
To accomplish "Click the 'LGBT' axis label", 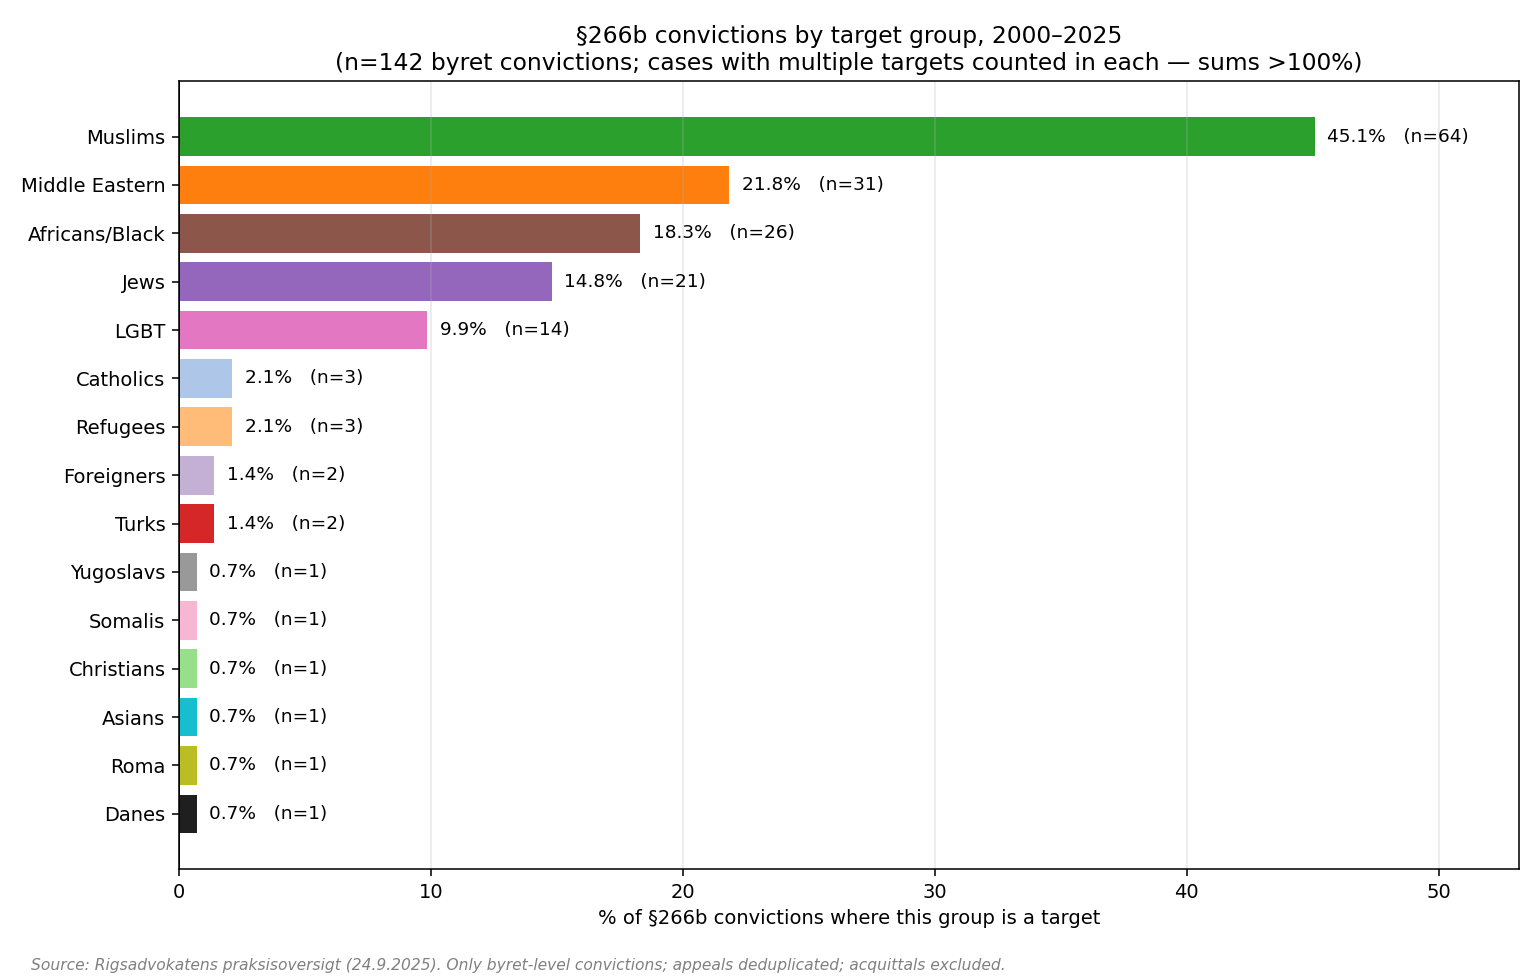I will coord(140,331).
